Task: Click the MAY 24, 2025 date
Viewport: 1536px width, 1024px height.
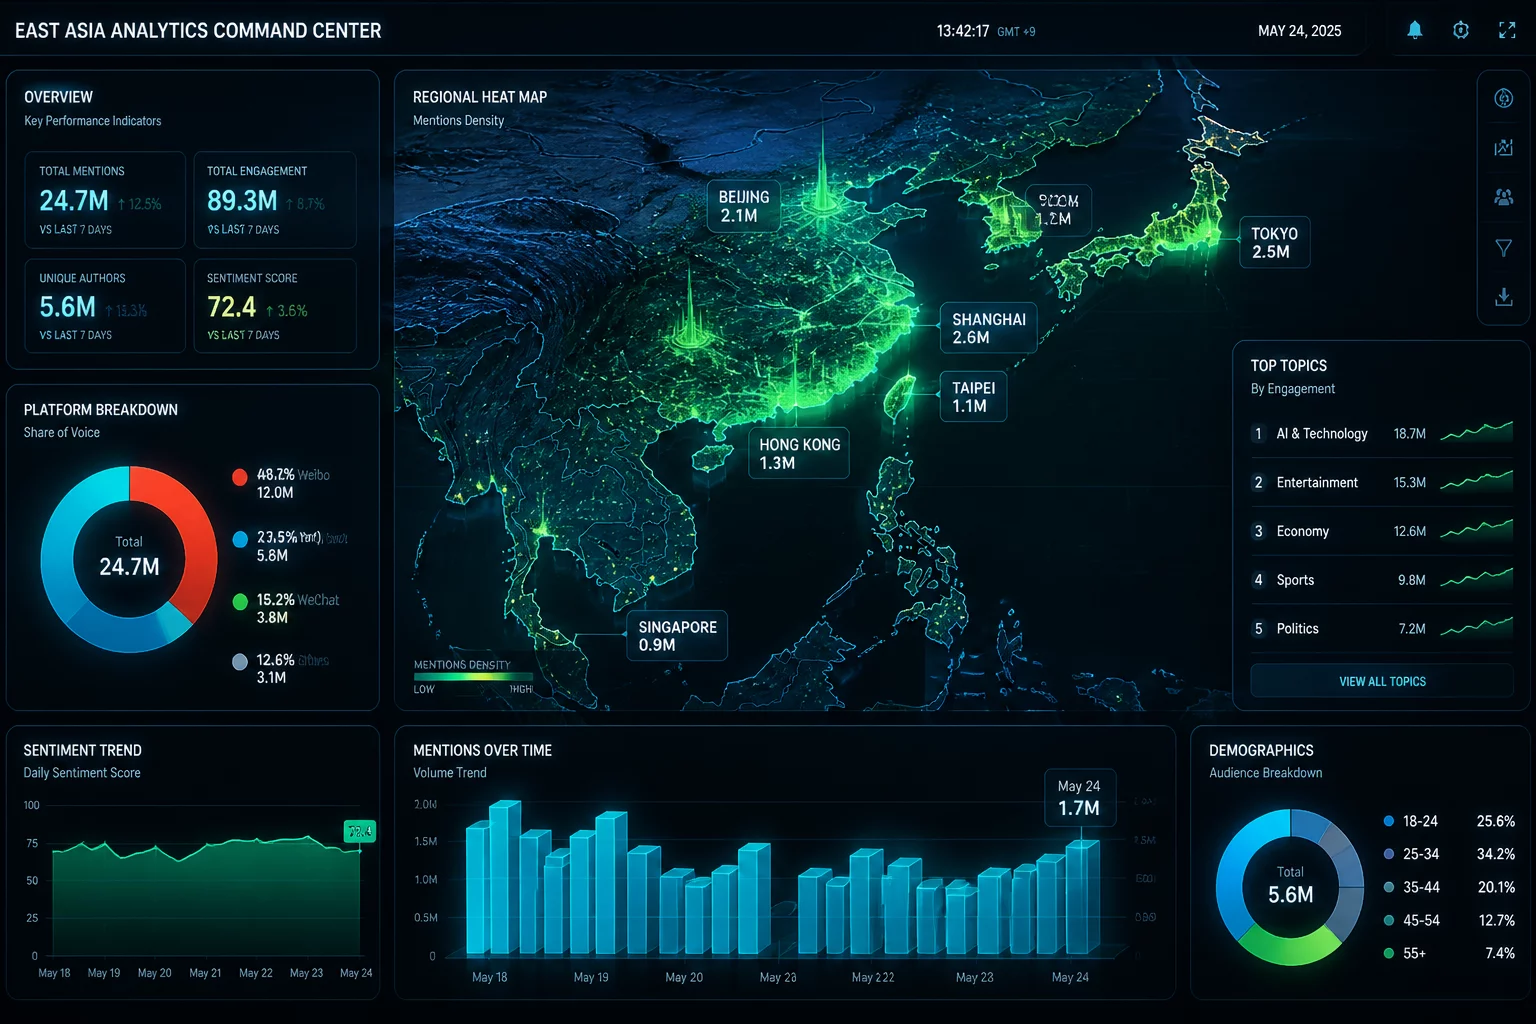Action: tap(1299, 31)
